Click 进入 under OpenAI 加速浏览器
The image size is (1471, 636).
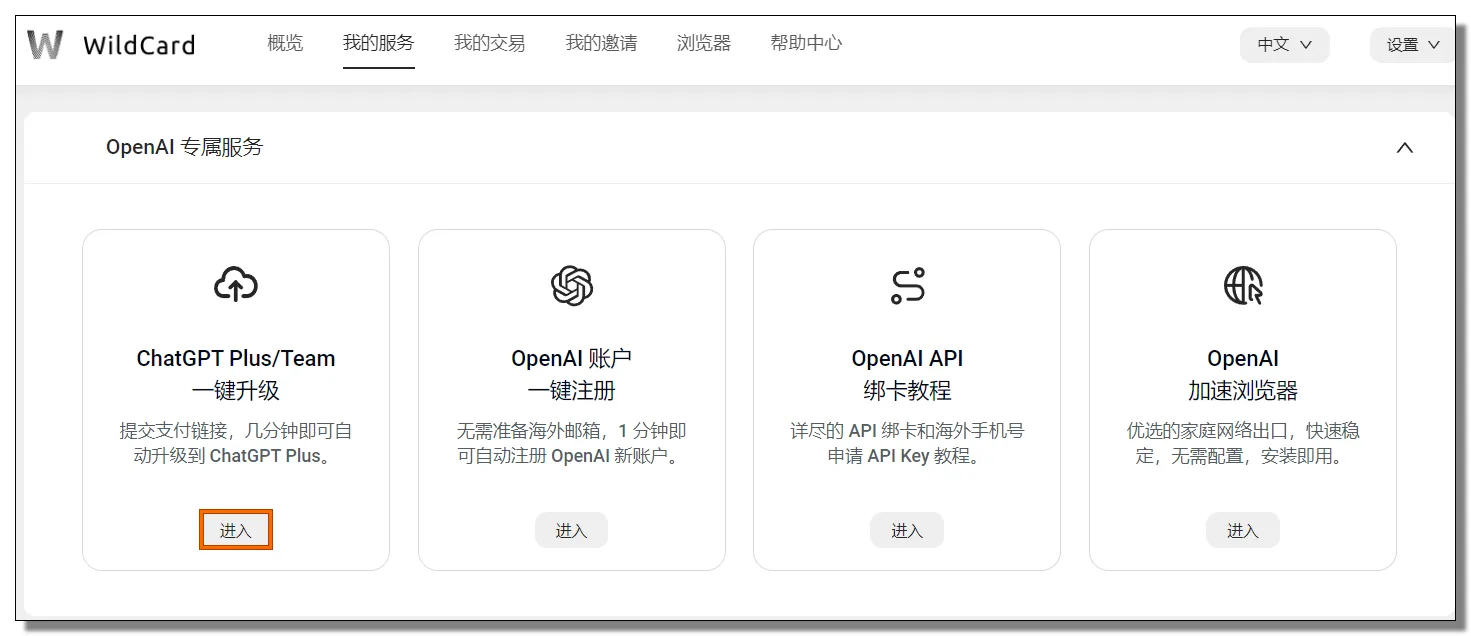click(x=1243, y=530)
